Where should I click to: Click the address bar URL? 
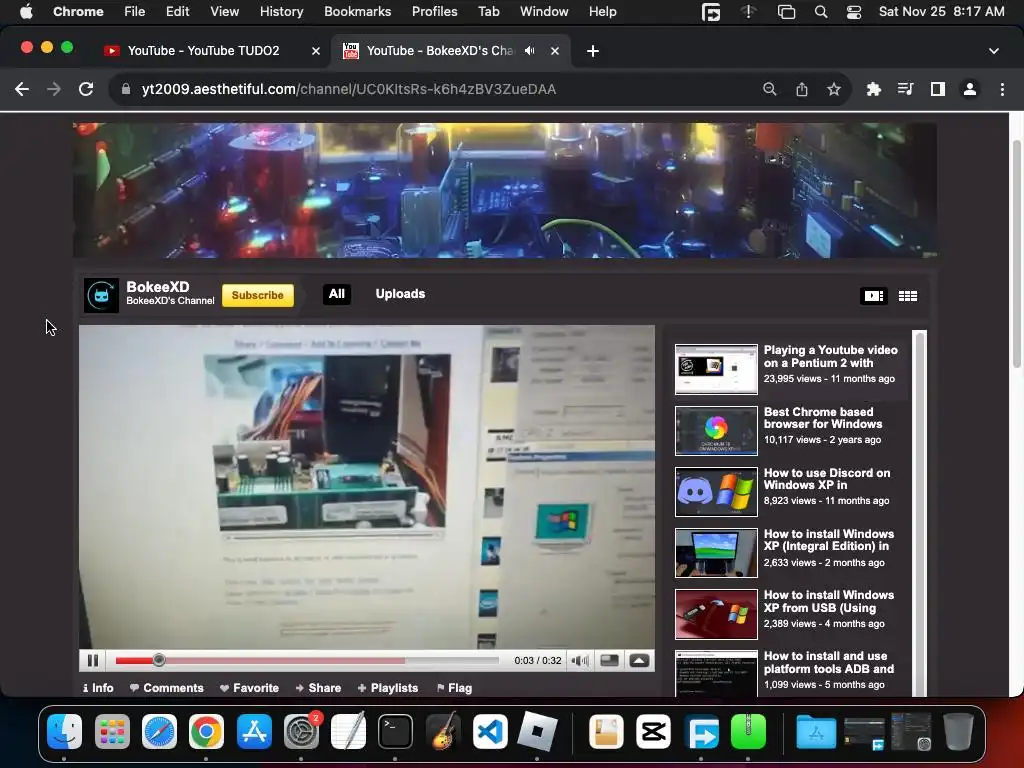pyautogui.click(x=349, y=89)
